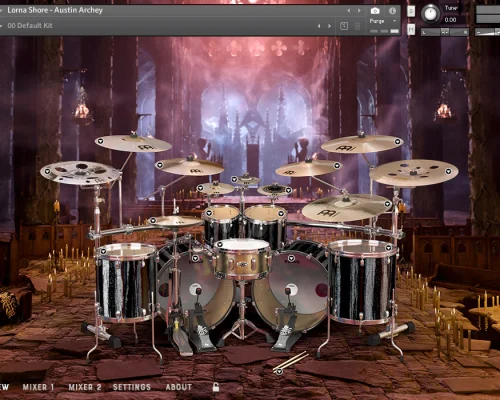Open the right kick drum selector arrow
Image resolution: width=500 pixels, height=400 pixels.
coord(291,258)
